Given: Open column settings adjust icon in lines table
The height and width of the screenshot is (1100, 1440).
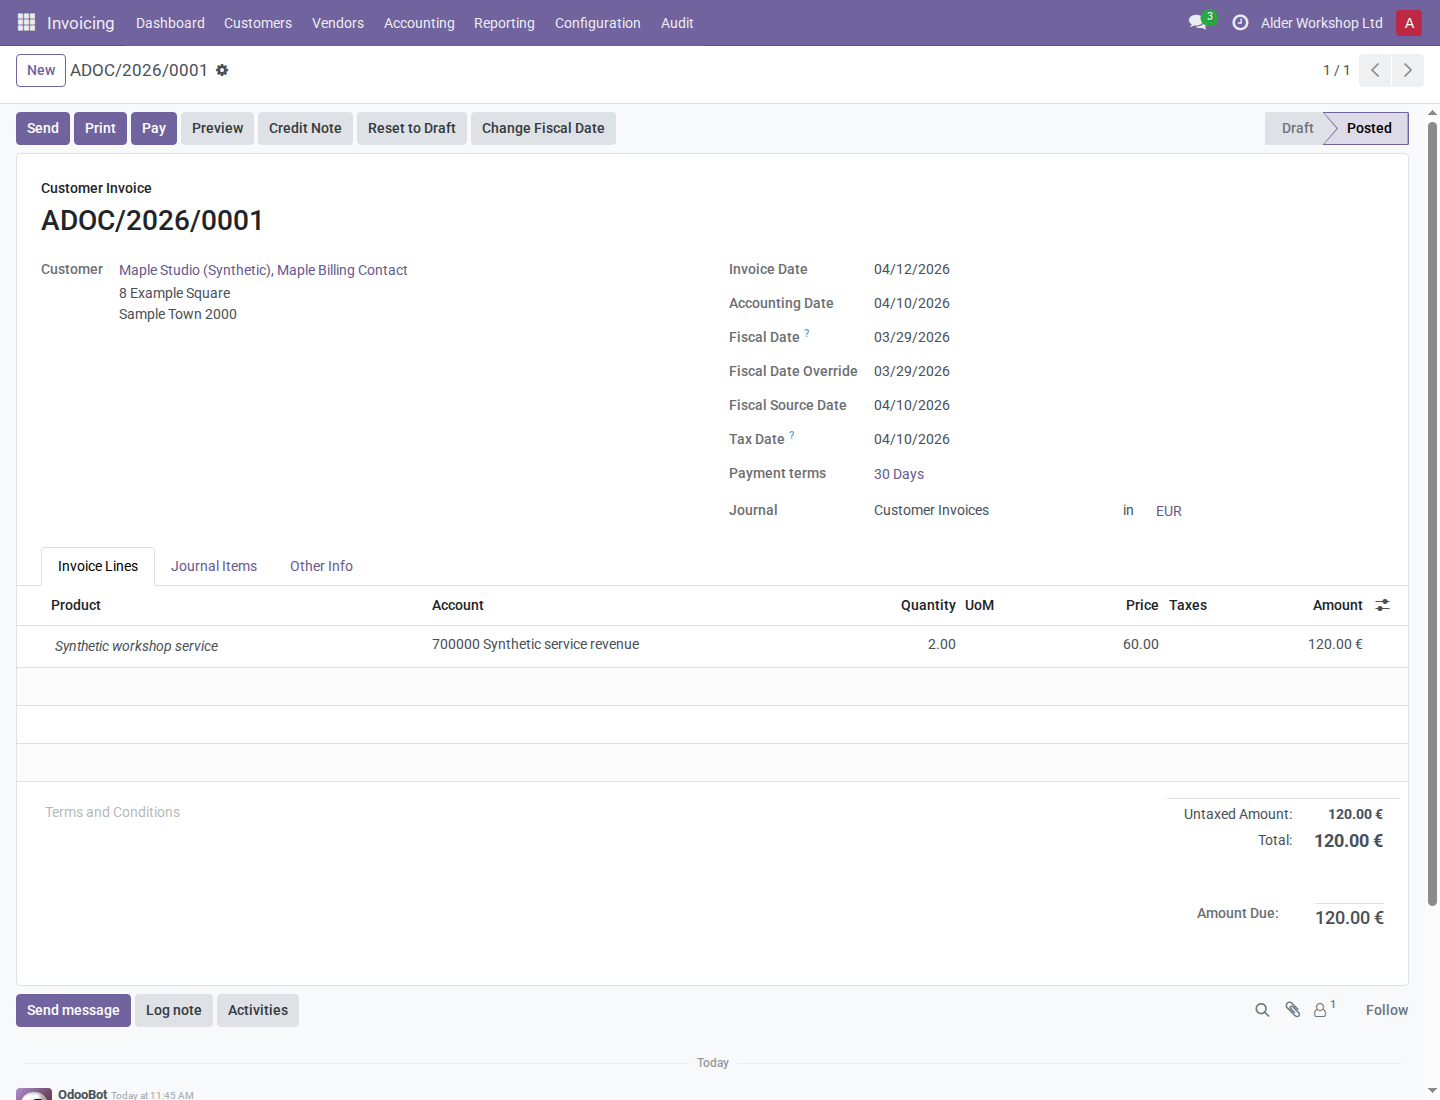Looking at the screenshot, I should point(1383,605).
